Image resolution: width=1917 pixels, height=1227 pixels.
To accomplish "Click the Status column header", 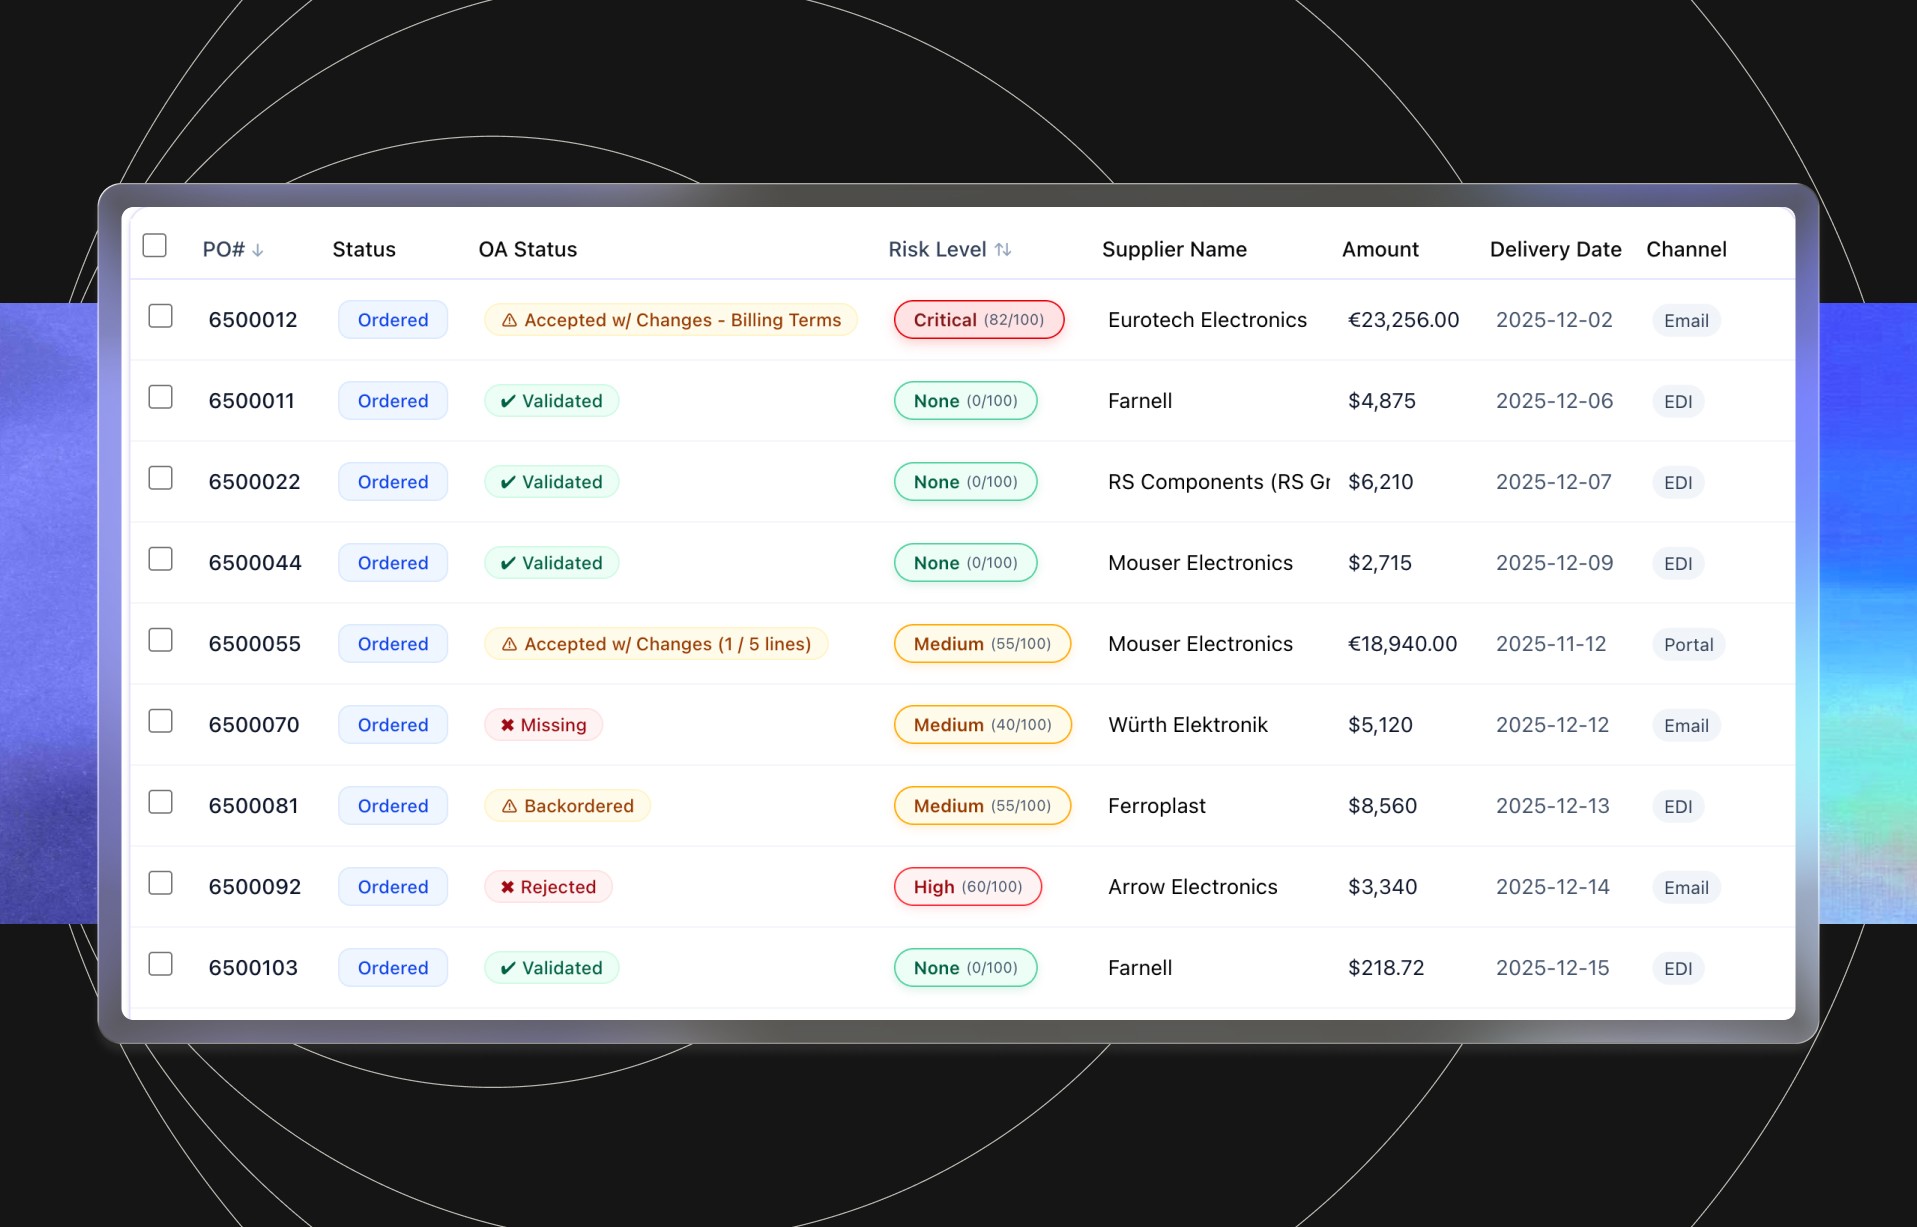I will 364,250.
